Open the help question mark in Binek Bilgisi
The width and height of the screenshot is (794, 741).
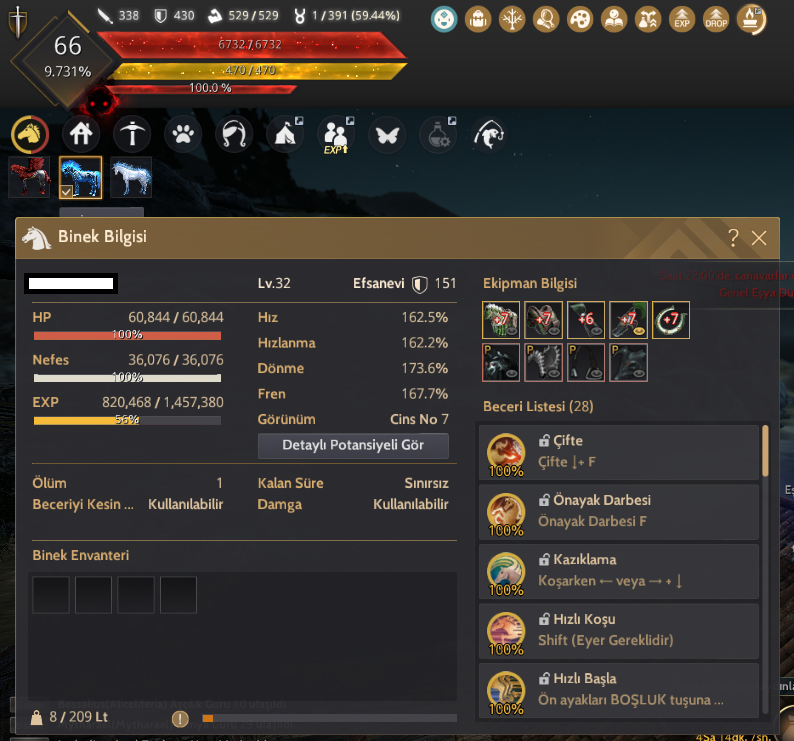(733, 238)
